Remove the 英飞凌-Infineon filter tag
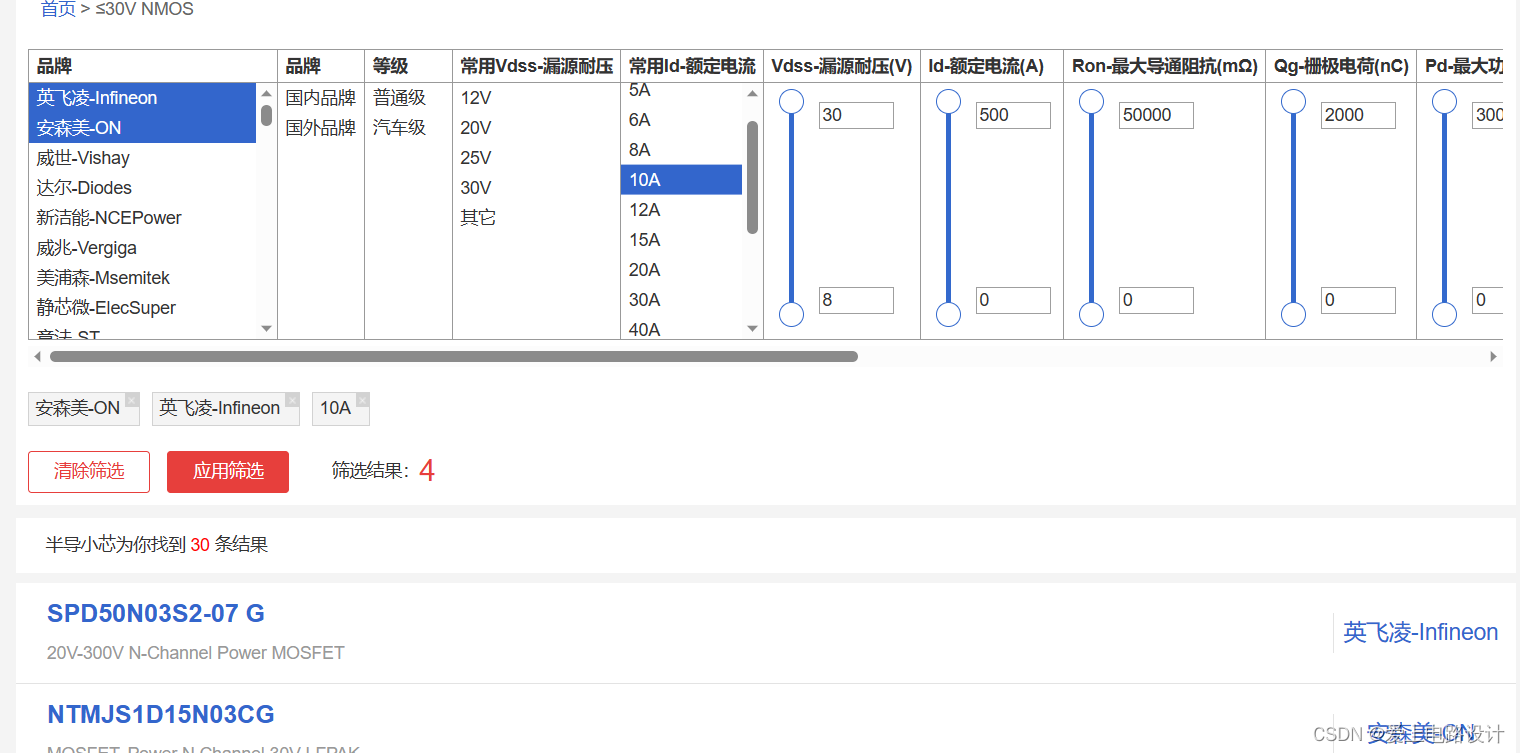 [292, 400]
